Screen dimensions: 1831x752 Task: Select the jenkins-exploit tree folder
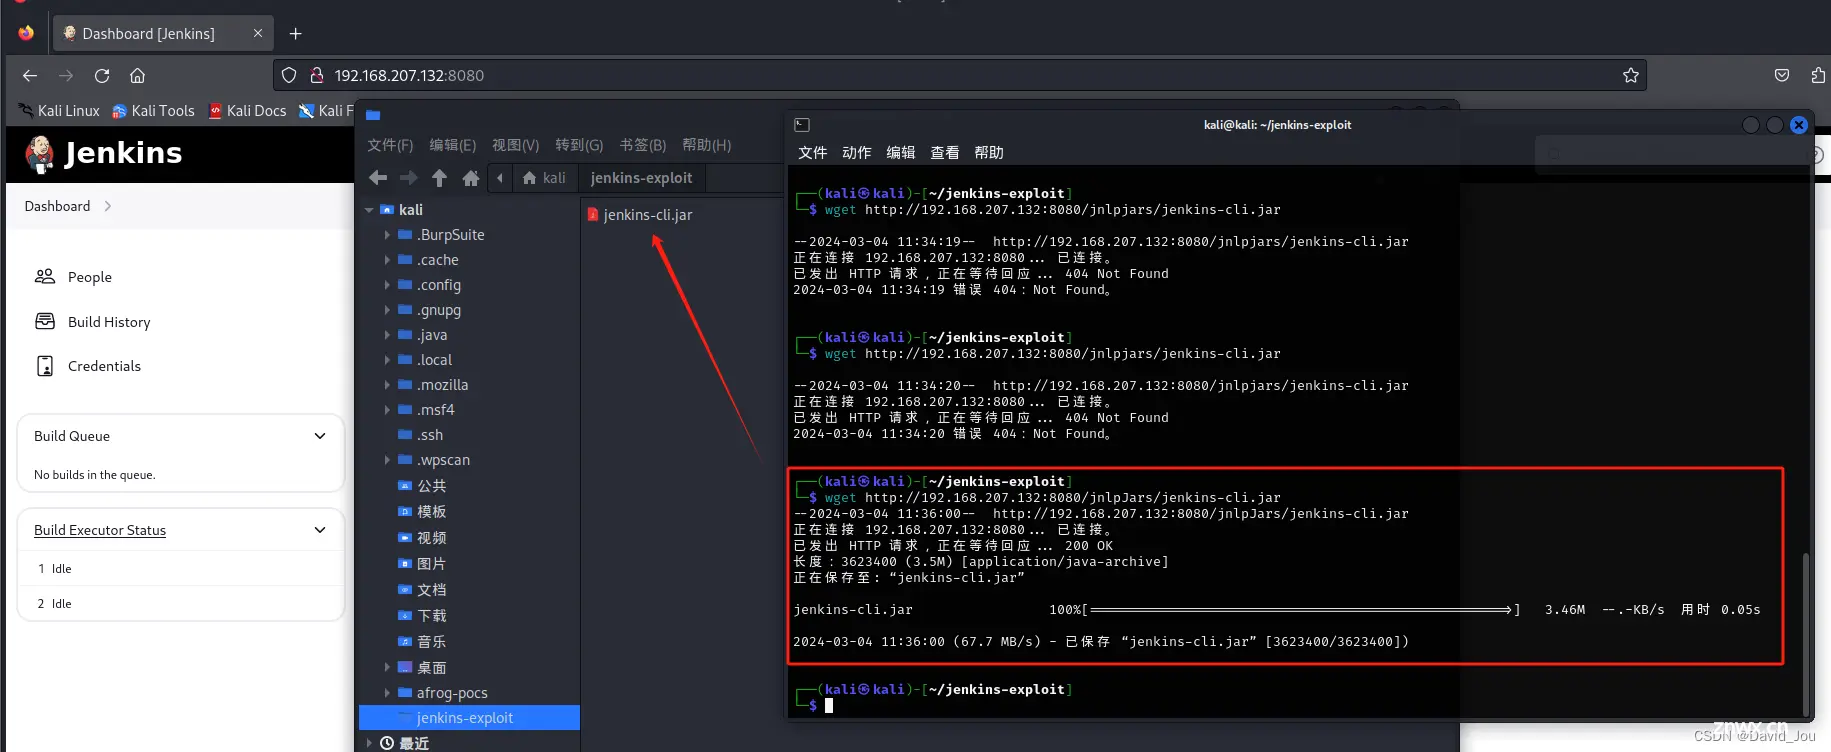pyautogui.click(x=469, y=718)
